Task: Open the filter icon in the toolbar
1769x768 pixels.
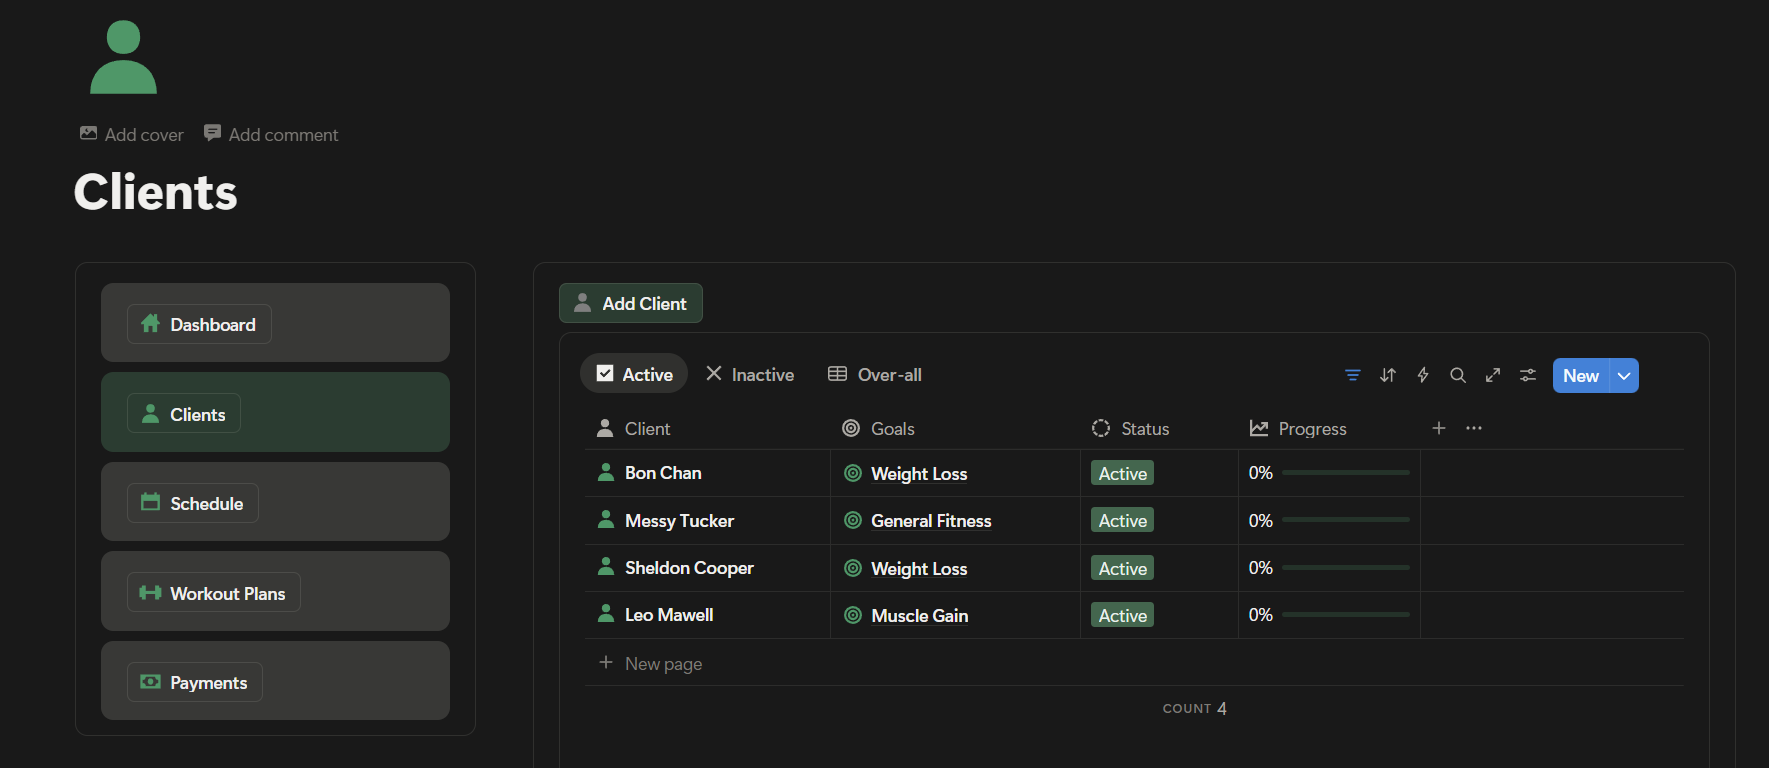Action: pos(1353,375)
